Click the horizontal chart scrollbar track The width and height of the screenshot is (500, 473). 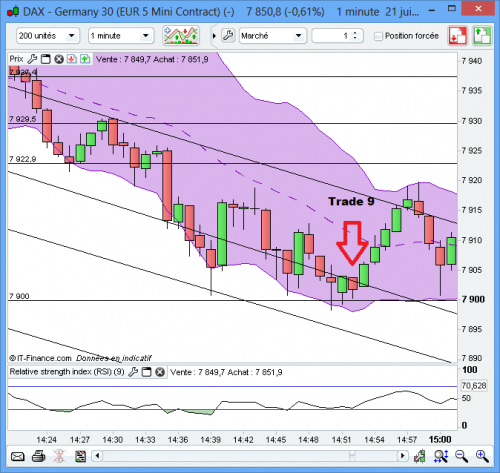coord(250,456)
